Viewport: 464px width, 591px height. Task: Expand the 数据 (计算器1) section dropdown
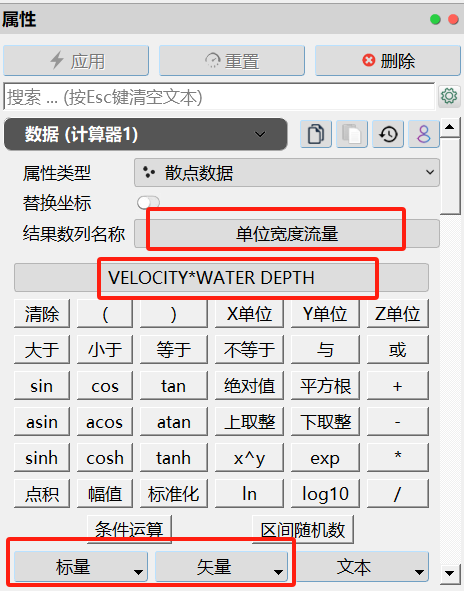pos(145,134)
